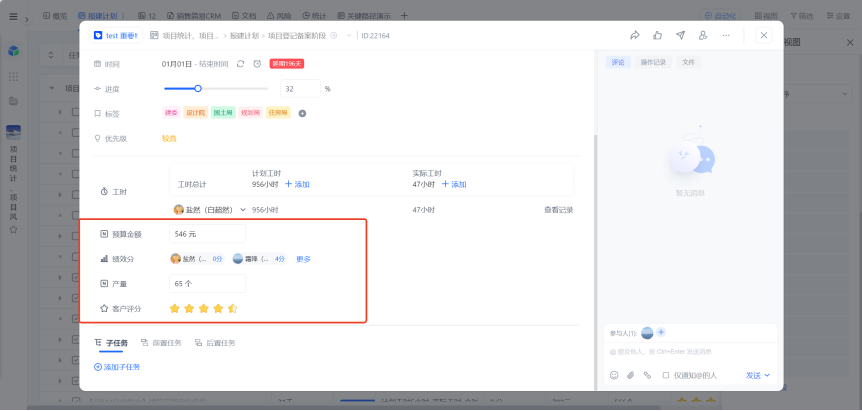The image size is (862, 411).
Task: Open the more options ellipsis menu
Action: click(x=726, y=35)
